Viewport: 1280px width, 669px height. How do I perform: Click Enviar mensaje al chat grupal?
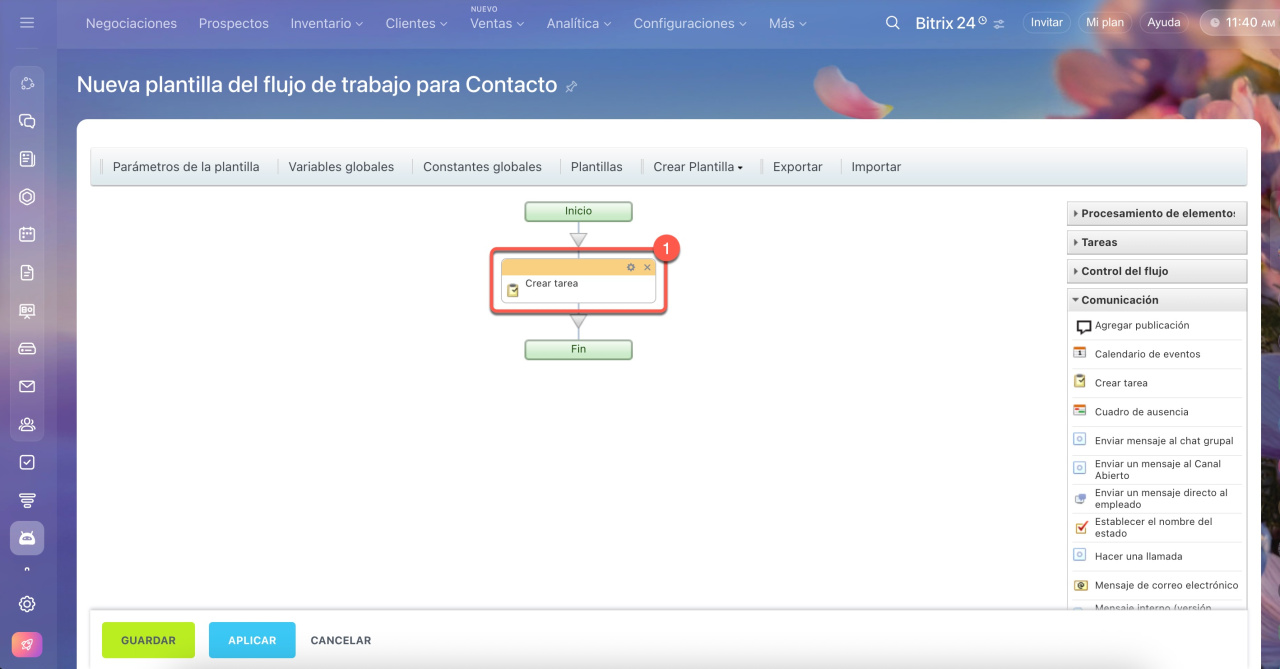(x=1164, y=440)
